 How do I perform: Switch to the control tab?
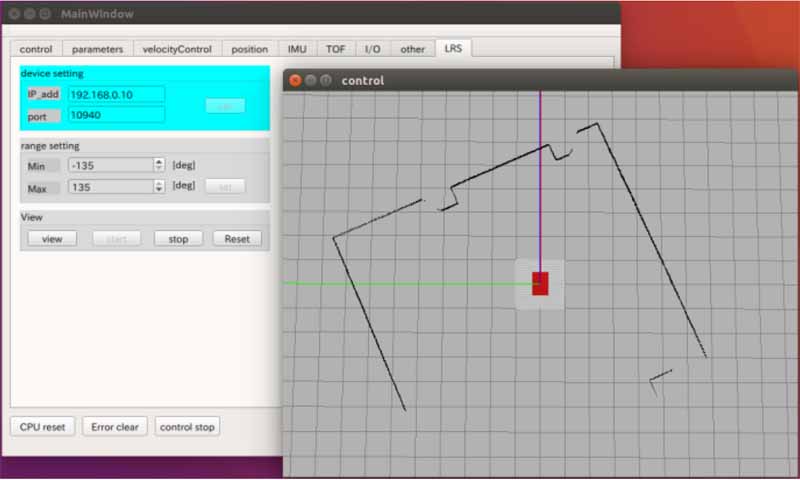(x=36, y=49)
